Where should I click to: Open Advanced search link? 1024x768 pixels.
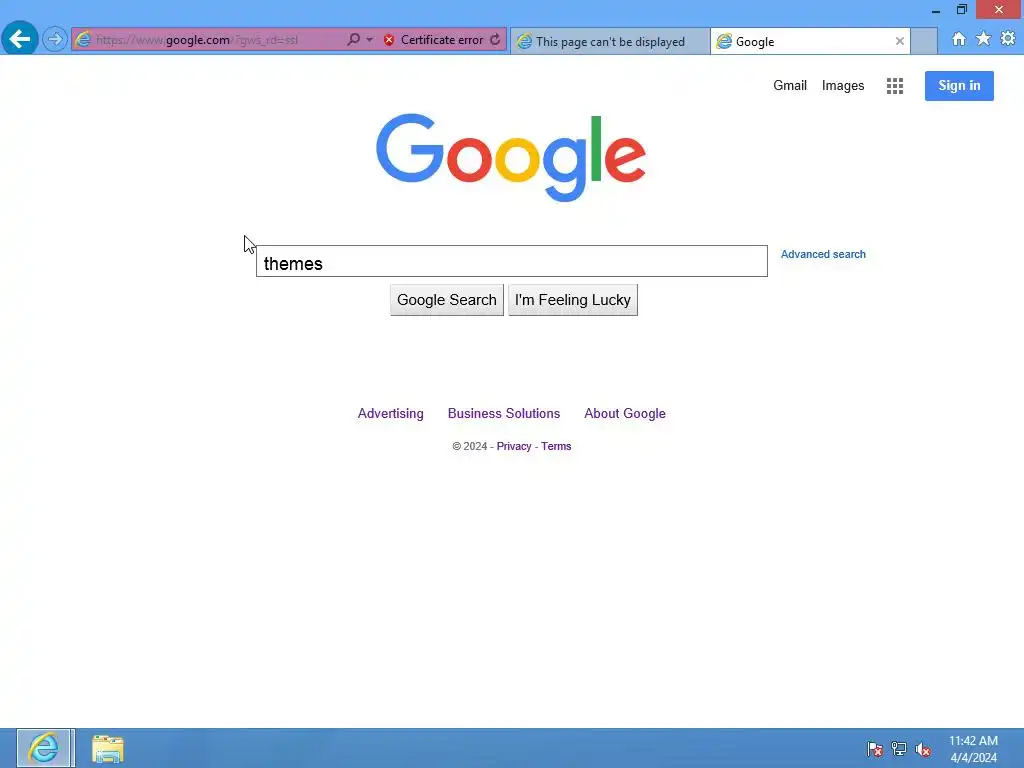point(823,254)
